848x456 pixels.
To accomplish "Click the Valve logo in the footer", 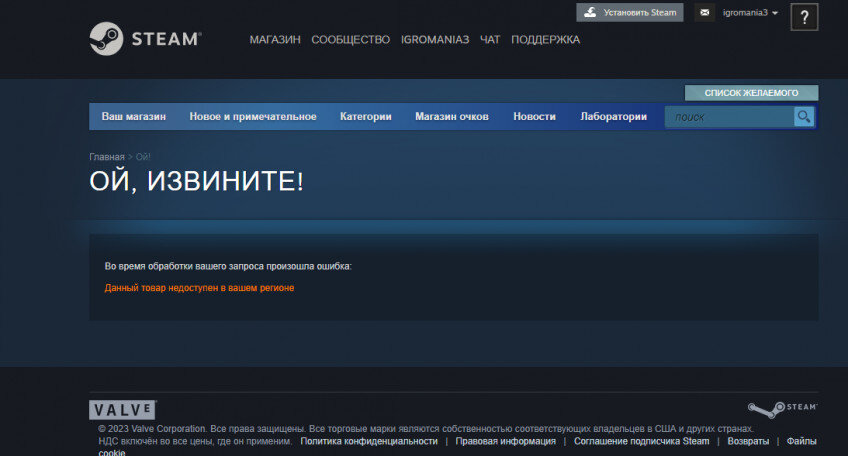I will 123,409.
